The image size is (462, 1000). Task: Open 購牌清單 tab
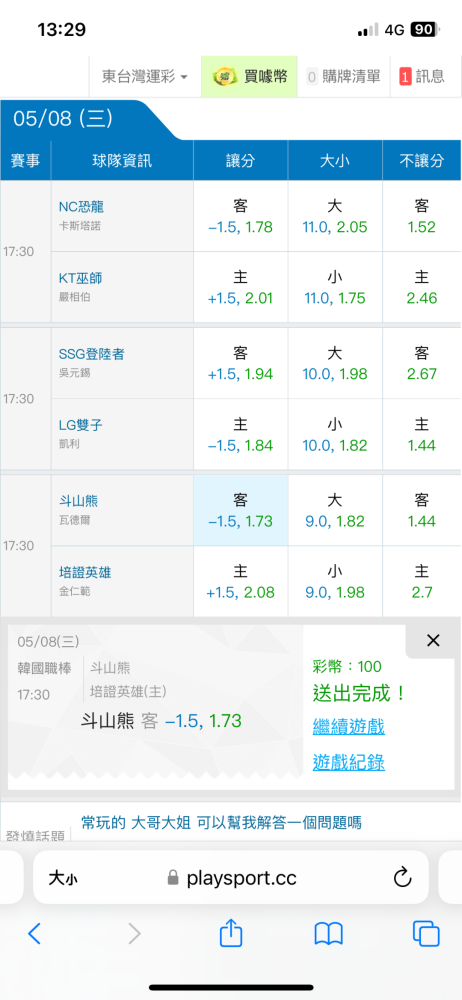[x=344, y=77]
